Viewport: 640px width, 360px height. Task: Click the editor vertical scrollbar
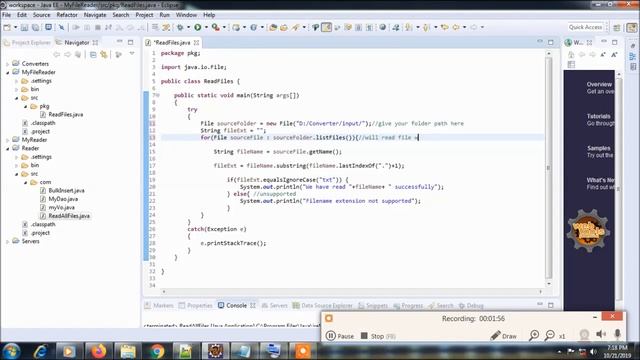549,168
